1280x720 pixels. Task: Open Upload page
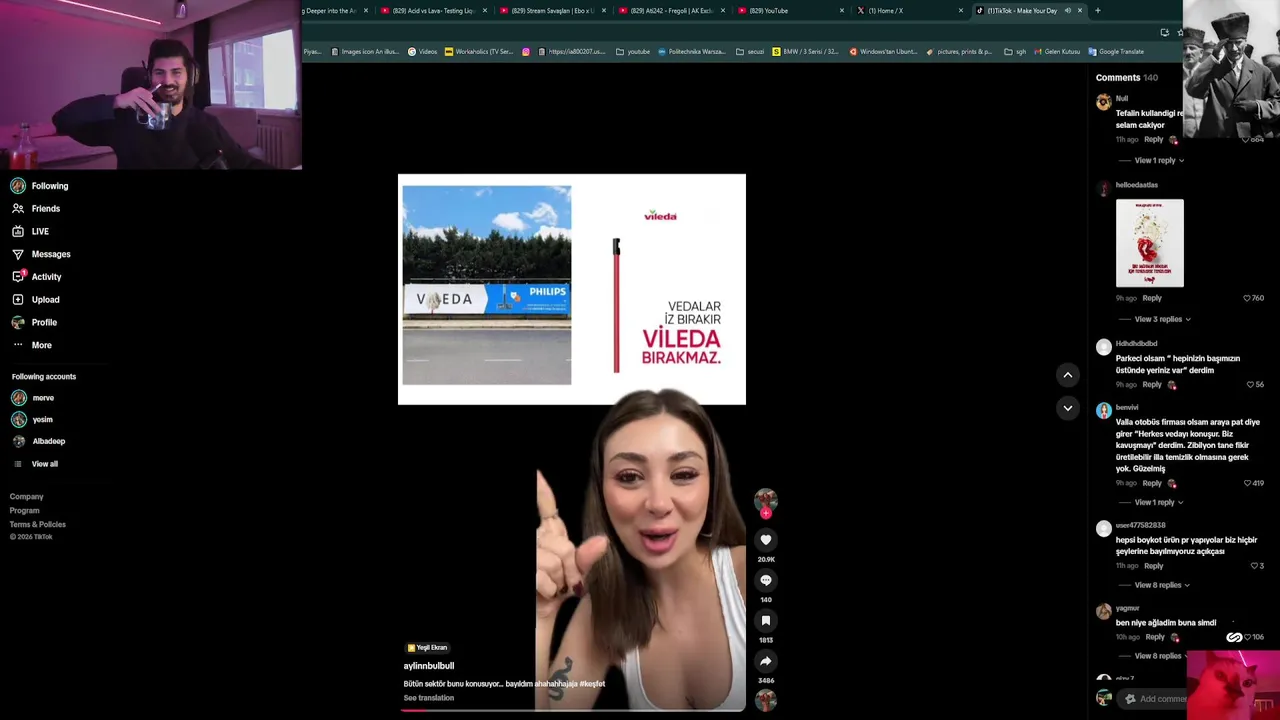(x=36, y=300)
